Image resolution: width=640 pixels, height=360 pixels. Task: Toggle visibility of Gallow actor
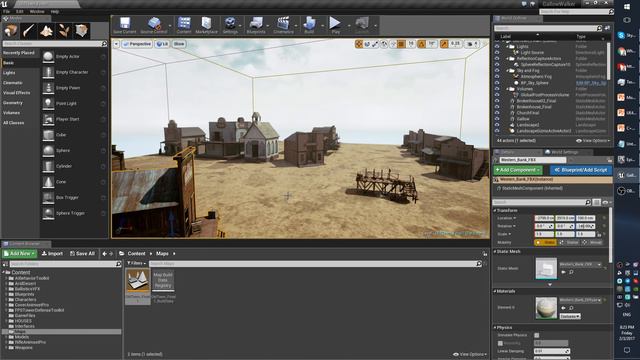click(497, 119)
